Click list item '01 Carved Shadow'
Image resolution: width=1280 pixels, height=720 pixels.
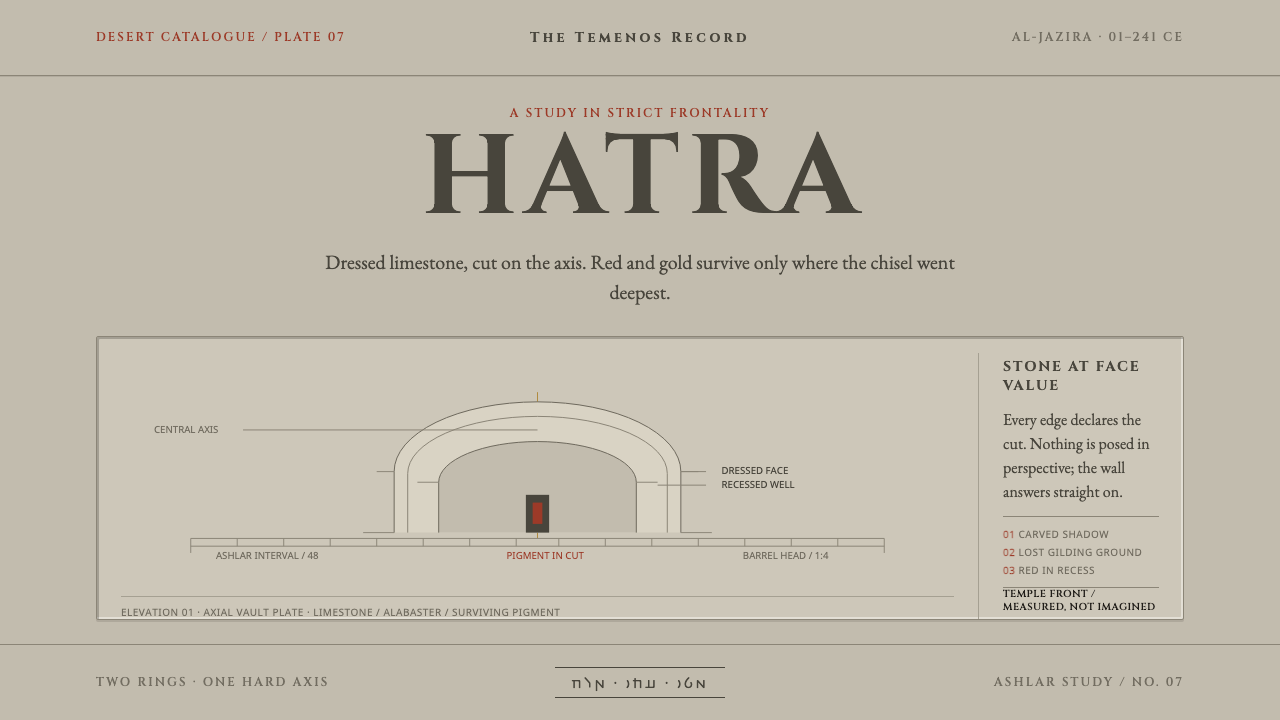1056,535
